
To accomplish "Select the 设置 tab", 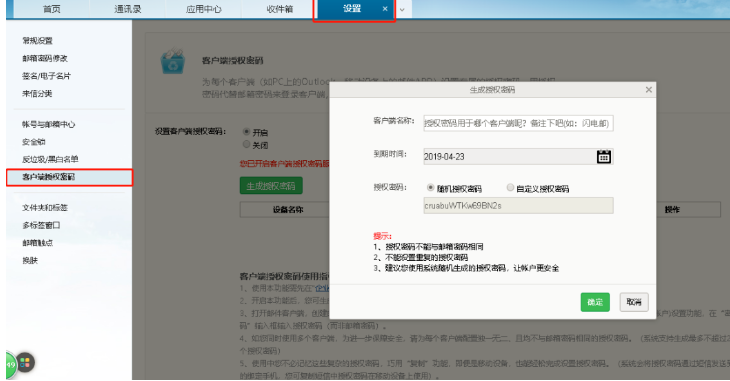I will 351,8.
